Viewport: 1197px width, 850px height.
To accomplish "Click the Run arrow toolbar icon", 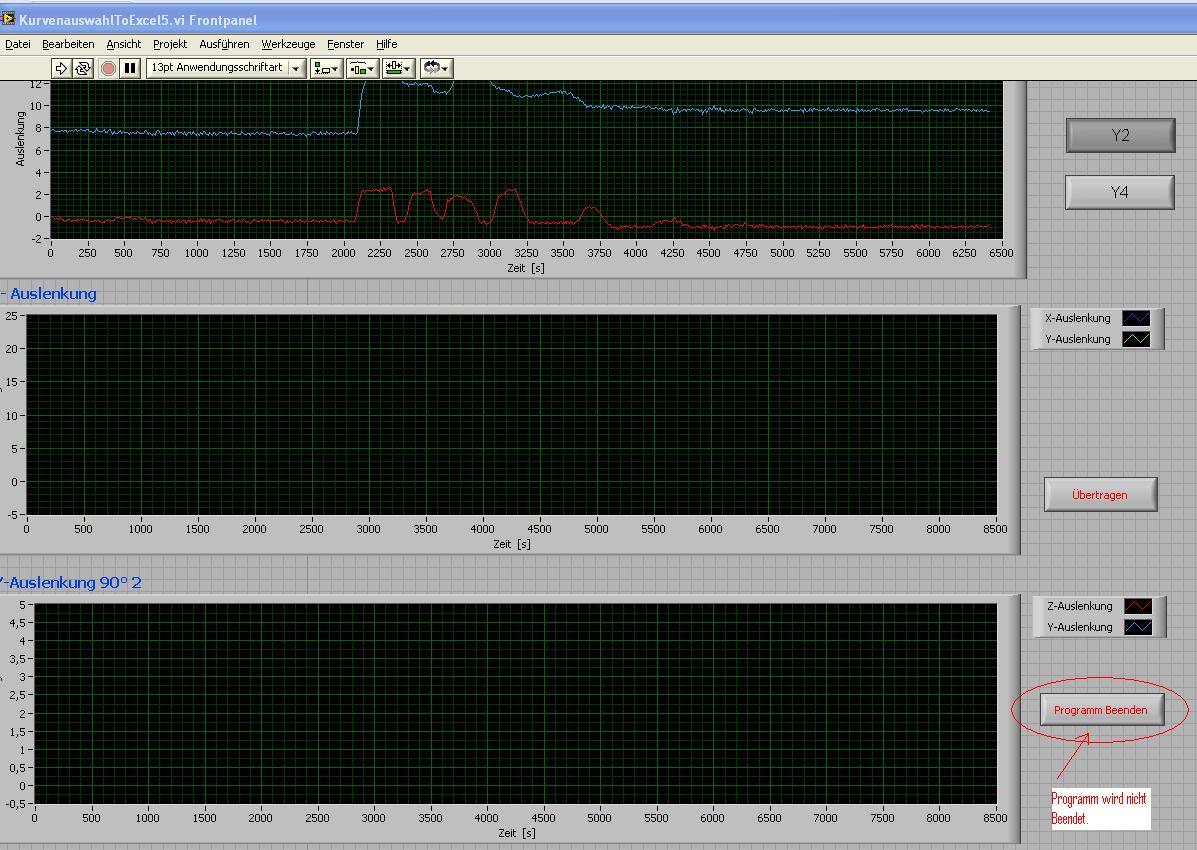I will point(61,68).
